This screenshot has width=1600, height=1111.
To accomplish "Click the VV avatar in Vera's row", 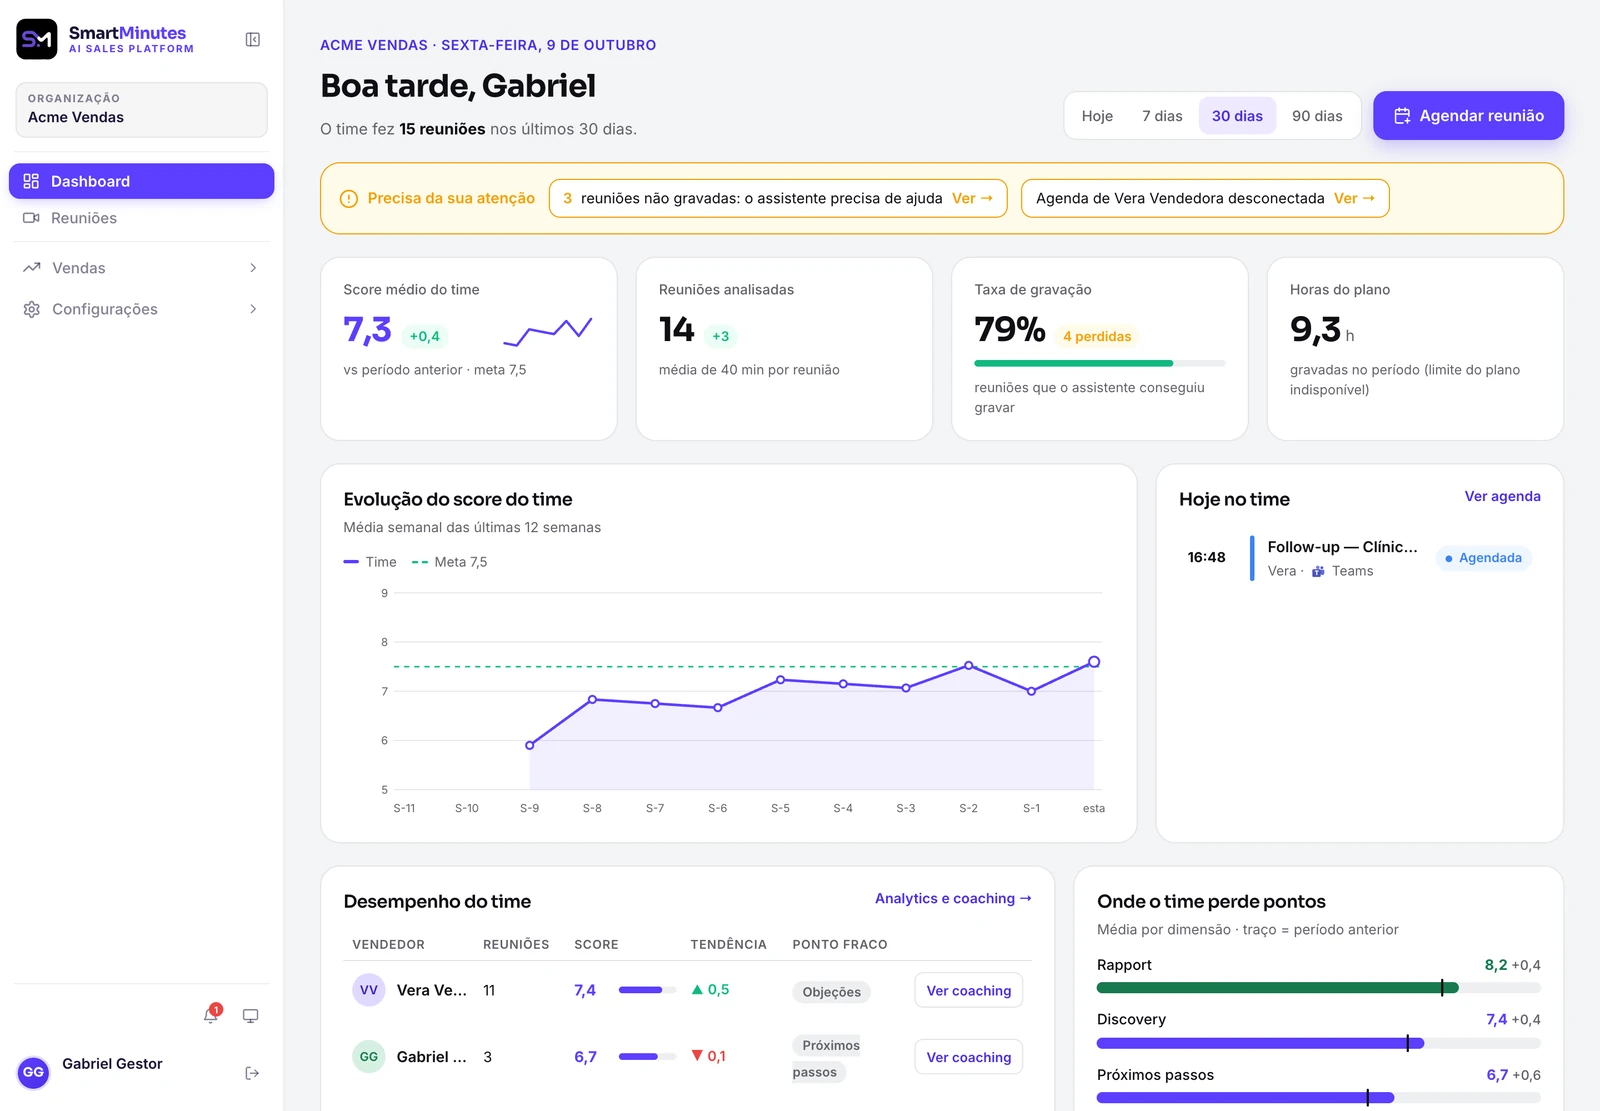I will tap(369, 990).
